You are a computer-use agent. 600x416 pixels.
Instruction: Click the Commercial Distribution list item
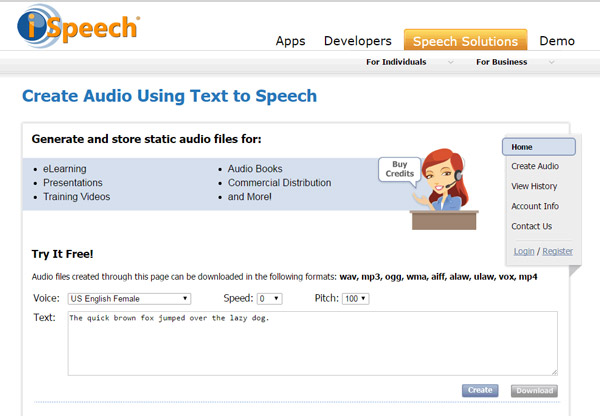pos(280,183)
